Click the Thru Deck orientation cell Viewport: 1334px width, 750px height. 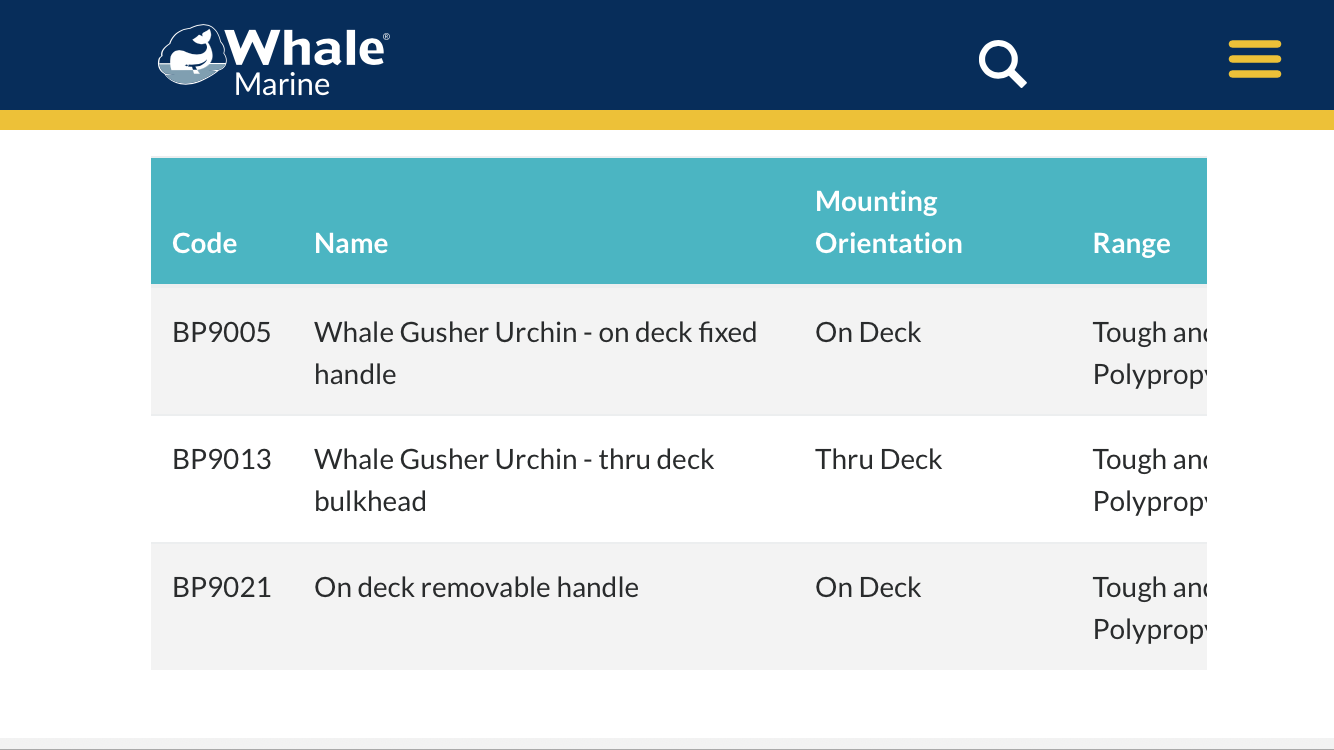(879, 459)
